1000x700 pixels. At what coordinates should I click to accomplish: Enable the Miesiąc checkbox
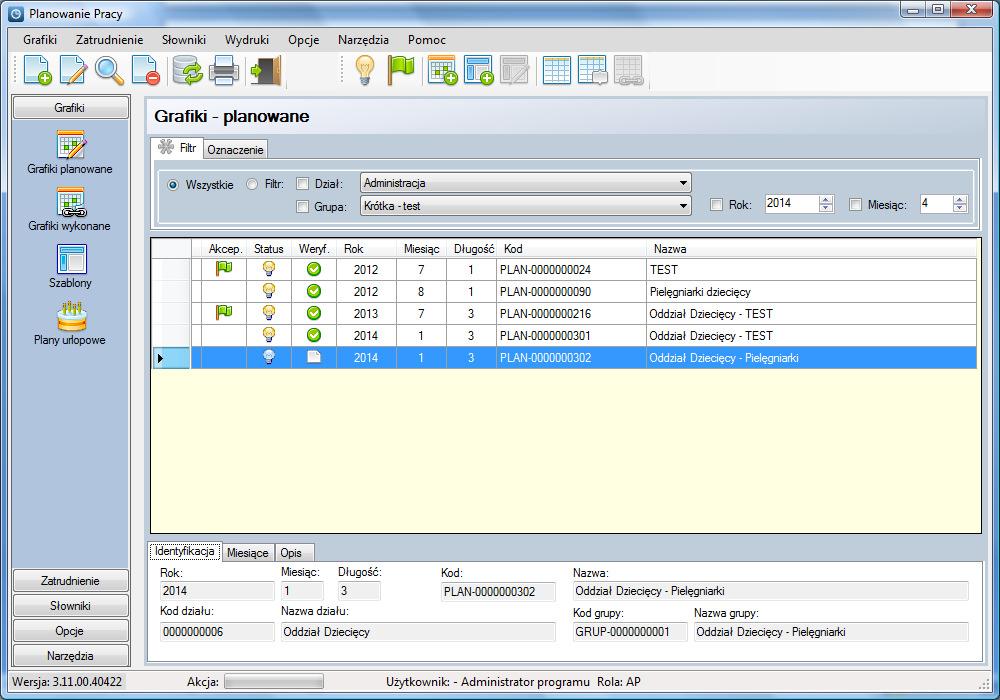click(856, 205)
